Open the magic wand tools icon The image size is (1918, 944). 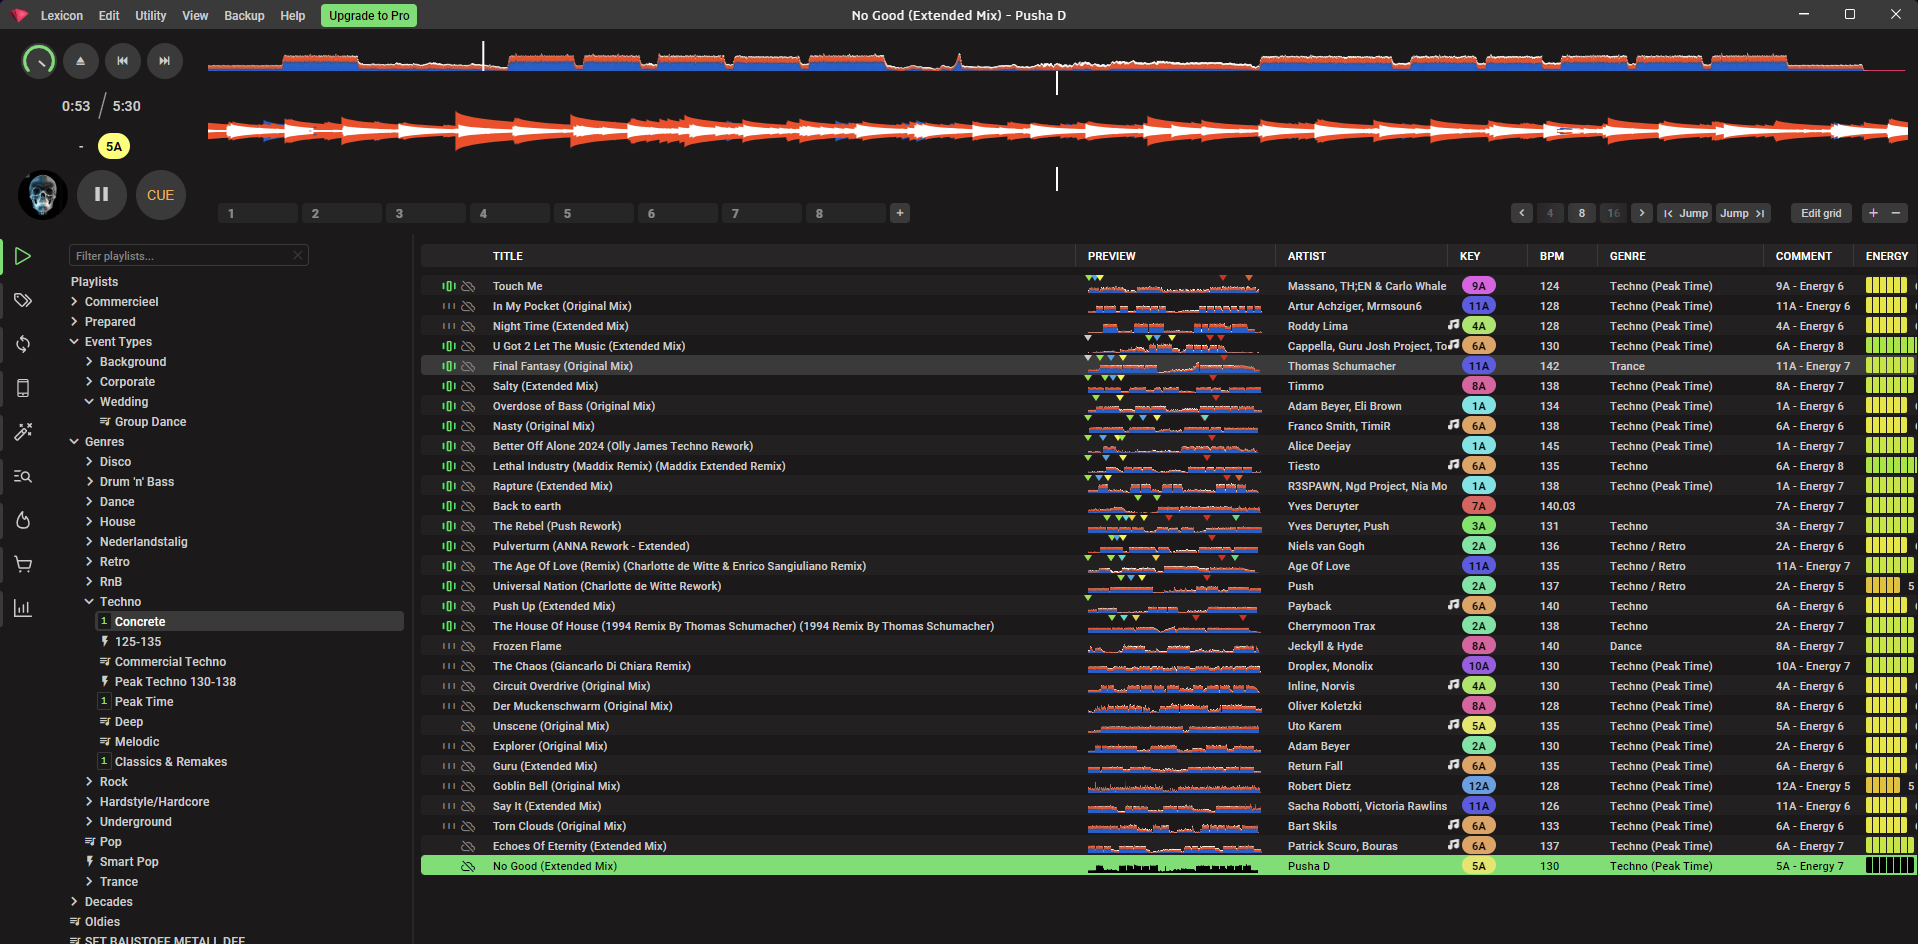[23, 432]
